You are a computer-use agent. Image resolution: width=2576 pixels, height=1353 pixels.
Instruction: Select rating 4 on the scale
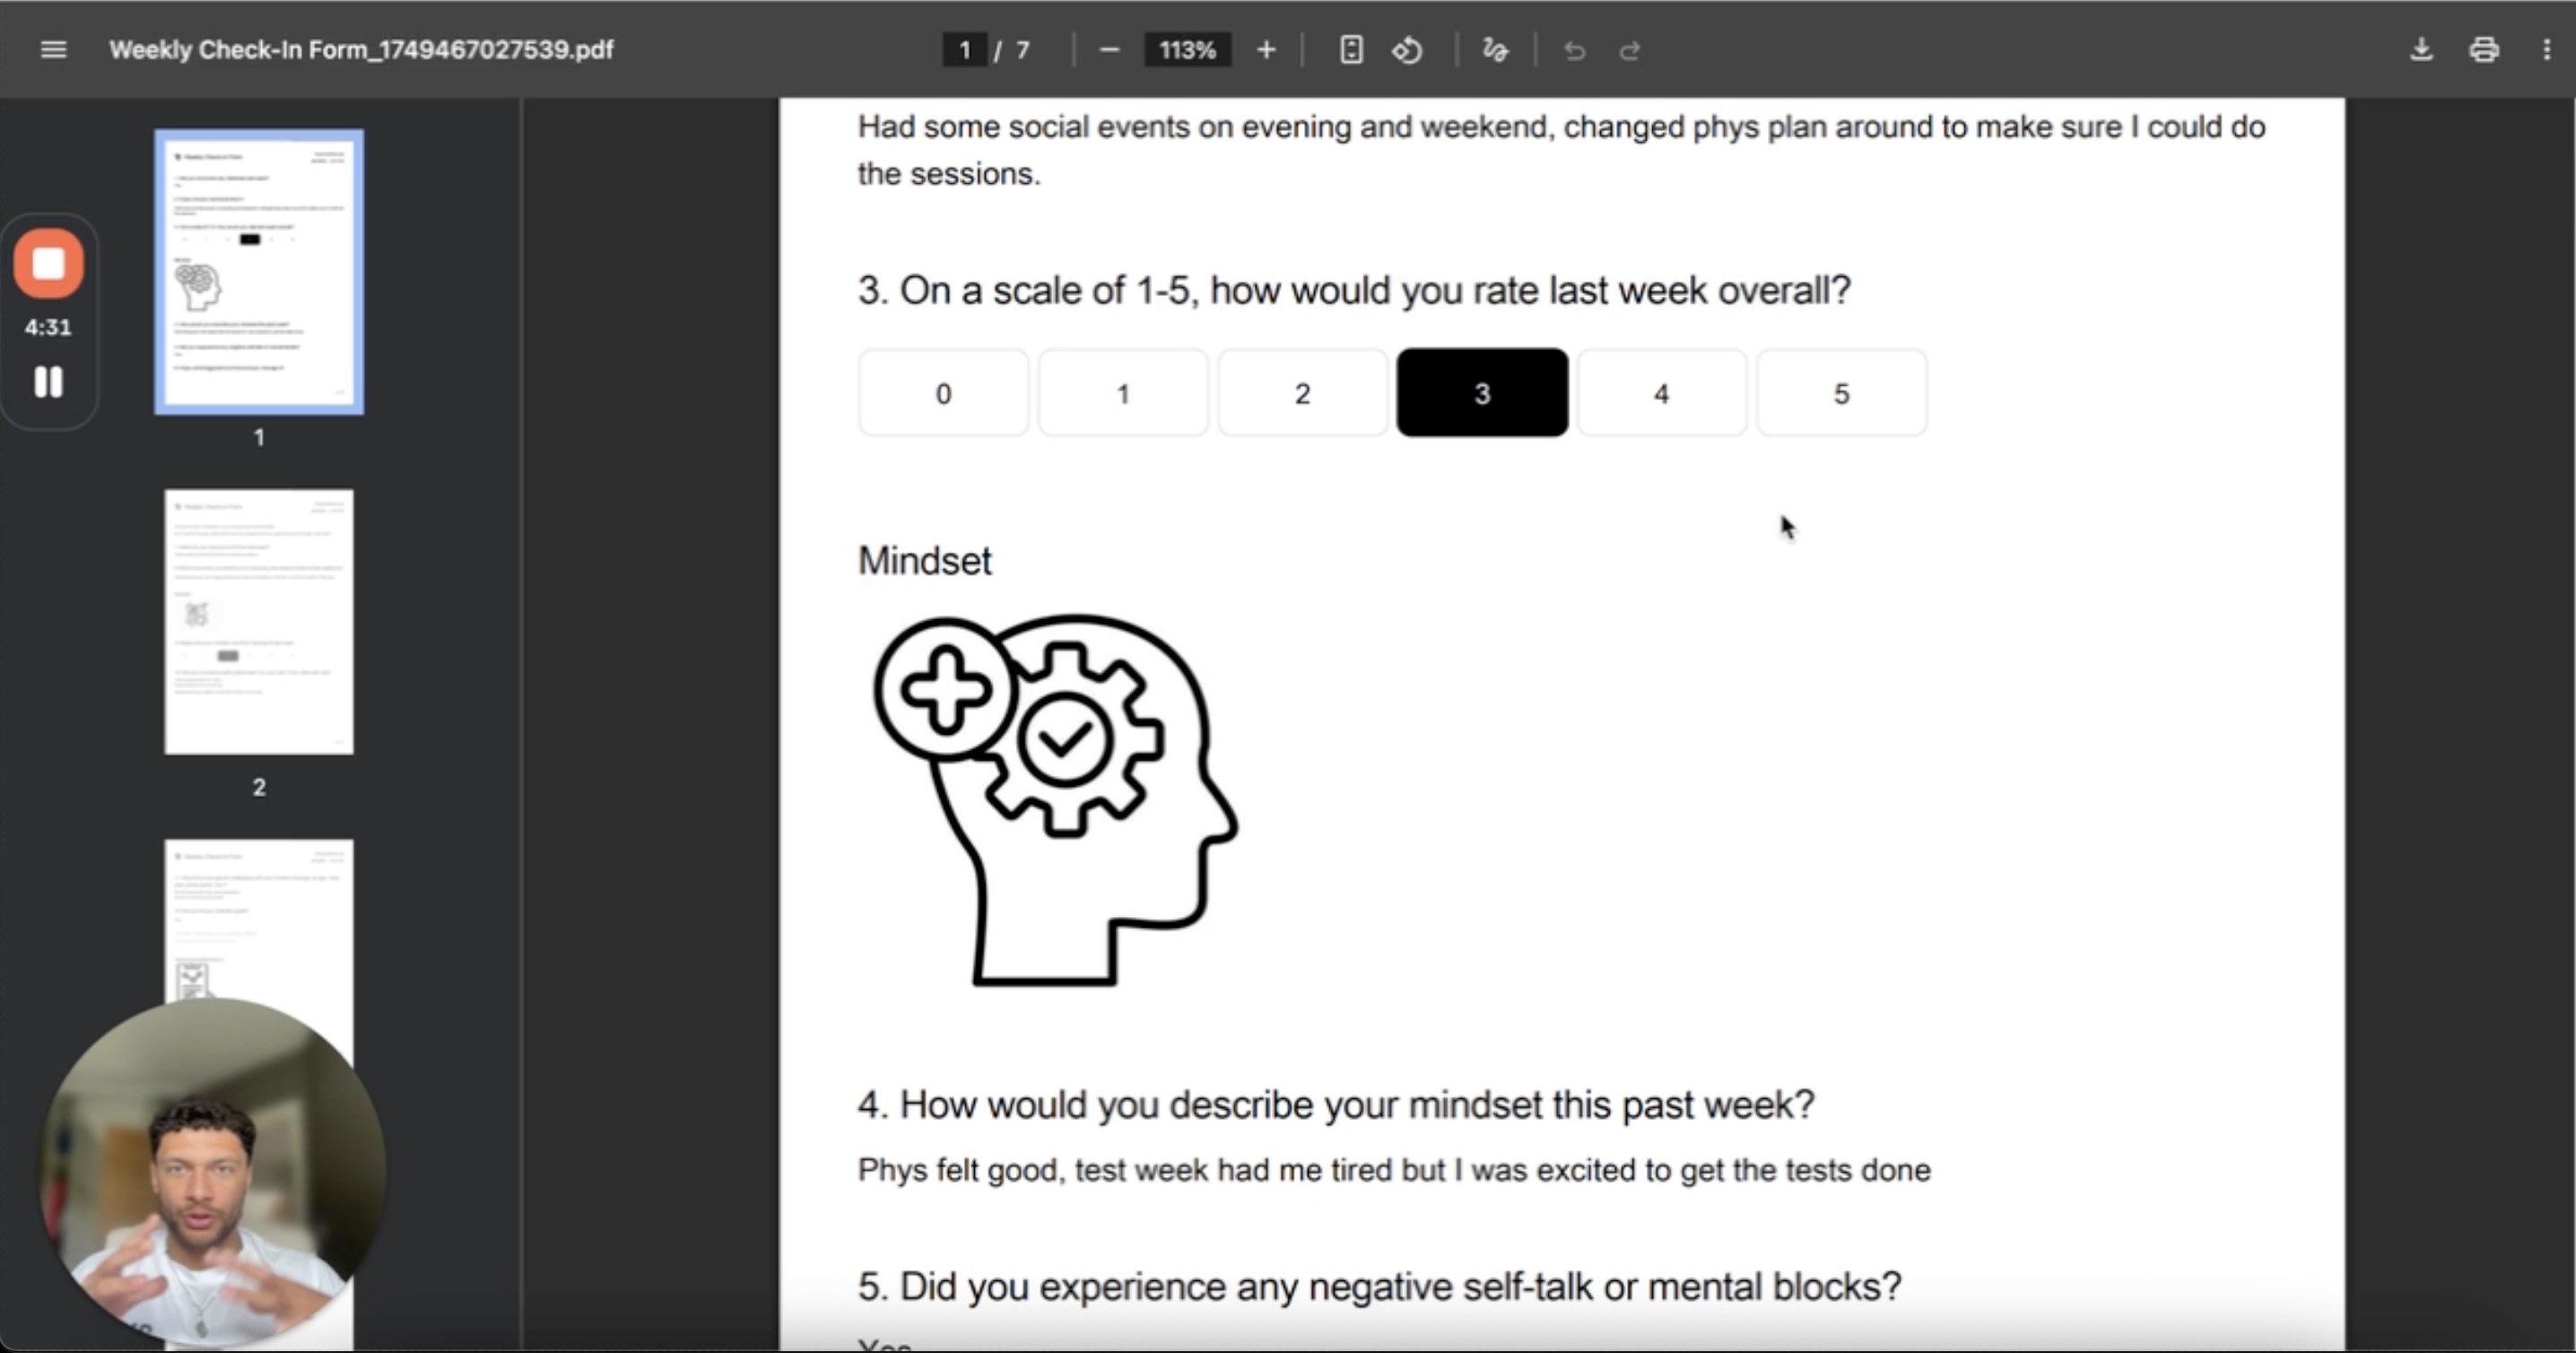(1662, 393)
